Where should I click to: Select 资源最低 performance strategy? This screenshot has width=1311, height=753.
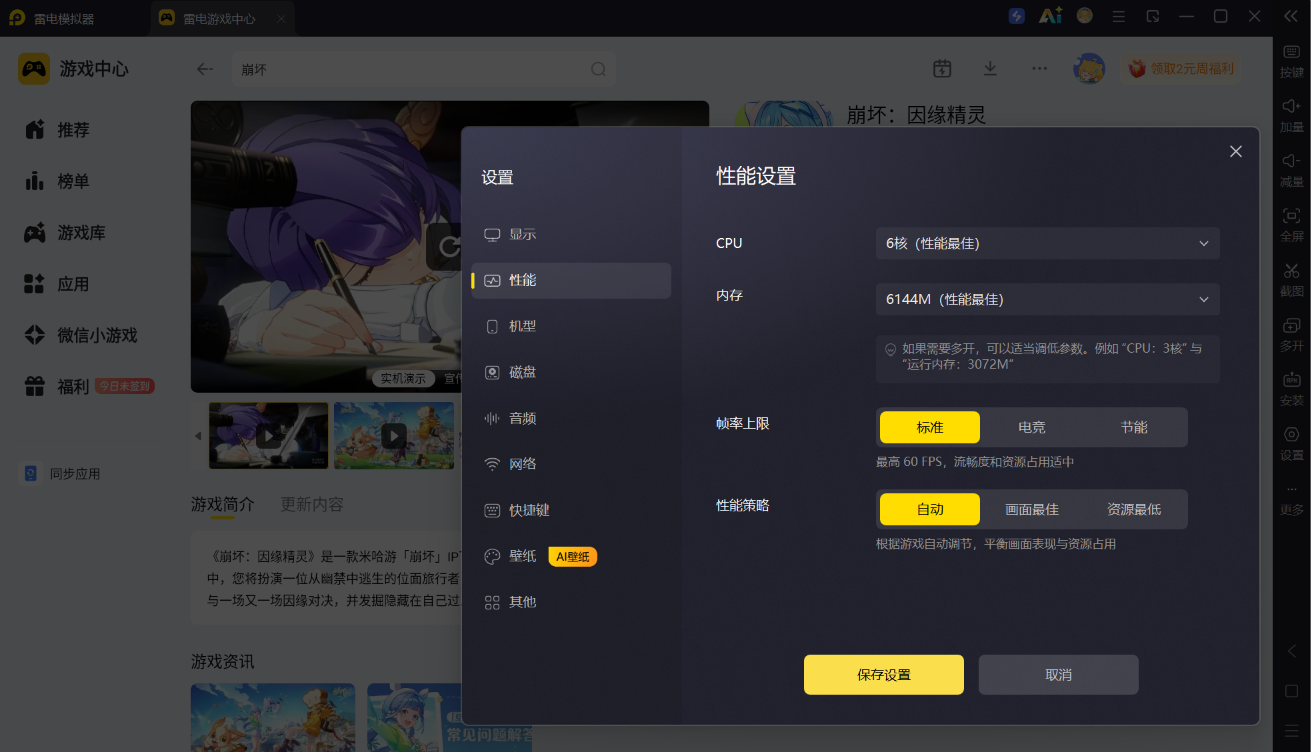coord(1134,509)
